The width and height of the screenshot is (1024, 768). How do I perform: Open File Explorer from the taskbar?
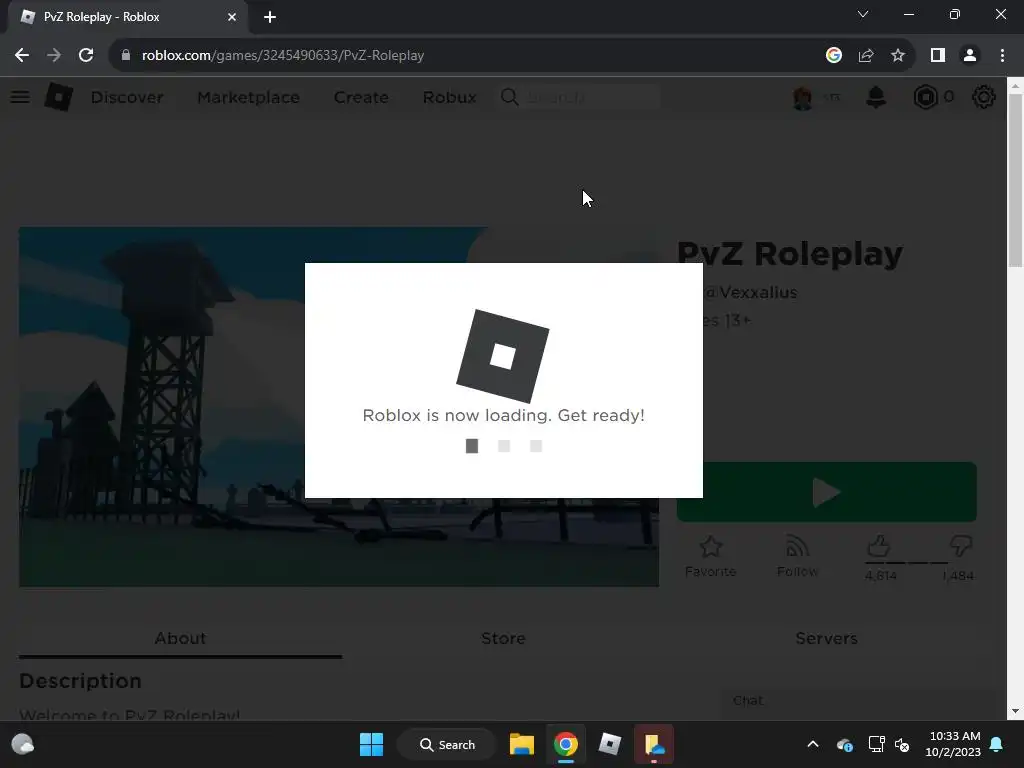coord(522,744)
